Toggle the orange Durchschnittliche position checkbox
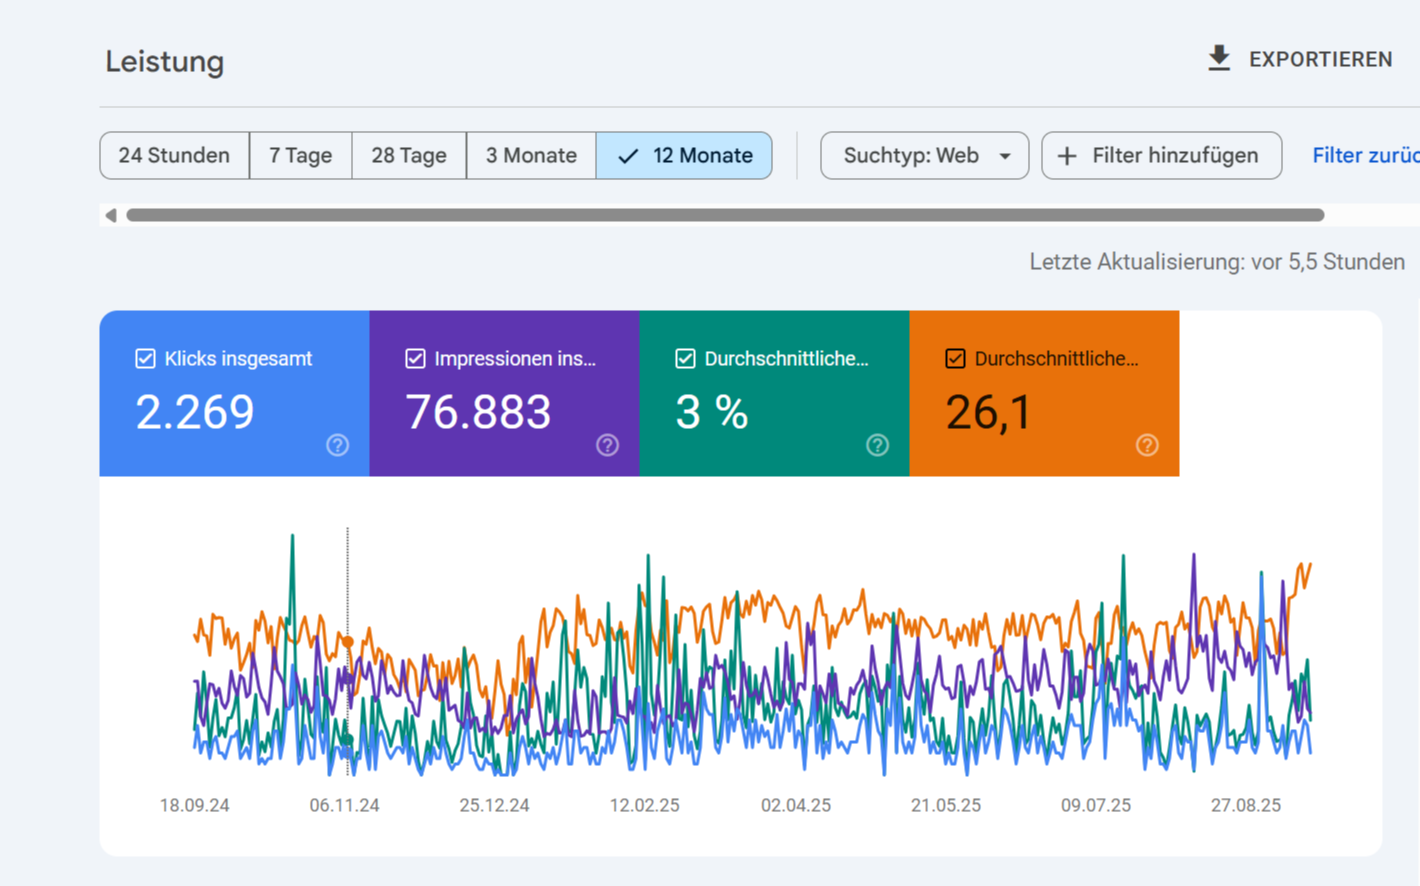The image size is (1420, 886). click(955, 359)
